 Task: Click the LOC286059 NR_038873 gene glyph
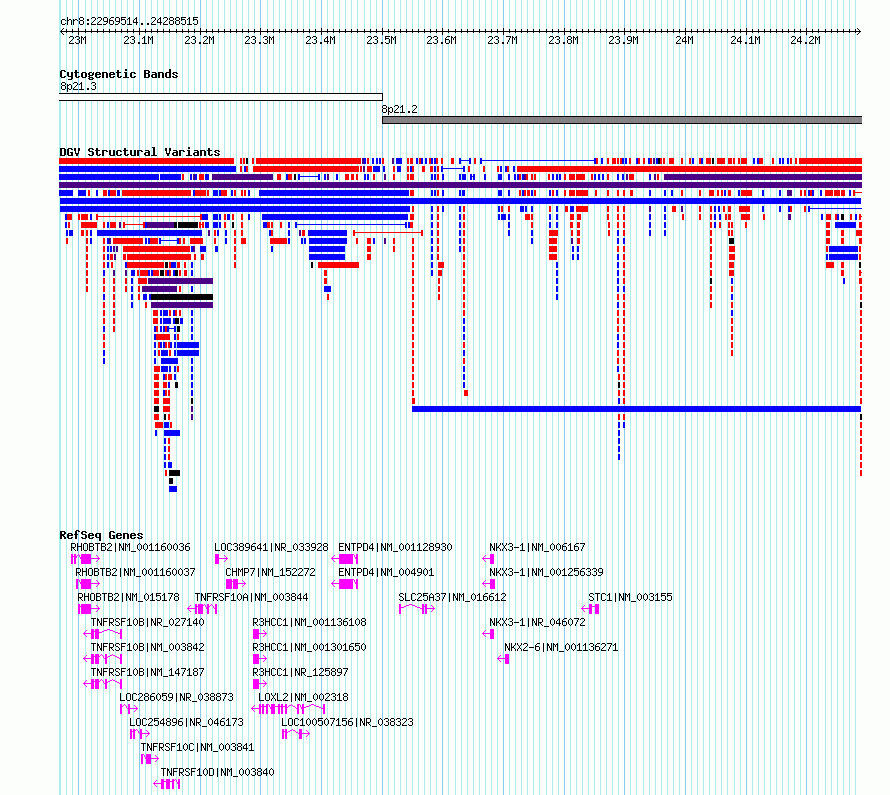[x=129, y=709]
